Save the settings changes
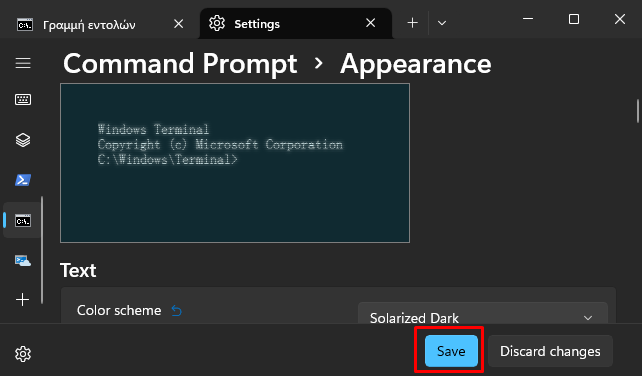 pyautogui.click(x=451, y=351)
